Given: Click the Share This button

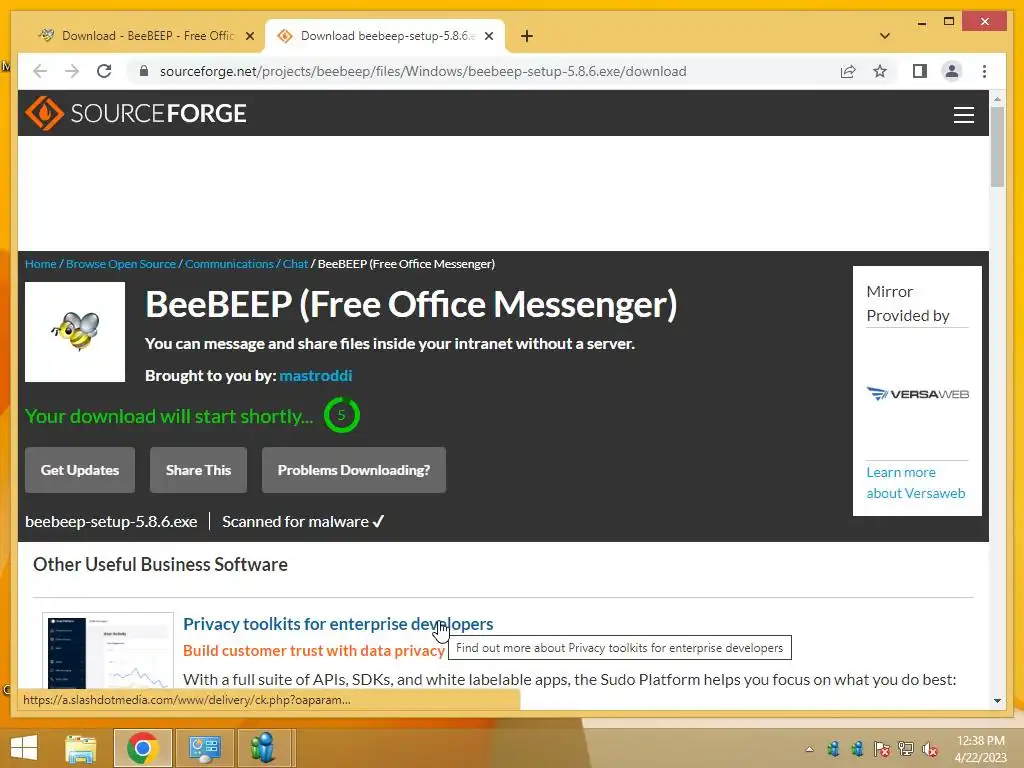Looking at the screenshot, I should [x=199, y=470].
